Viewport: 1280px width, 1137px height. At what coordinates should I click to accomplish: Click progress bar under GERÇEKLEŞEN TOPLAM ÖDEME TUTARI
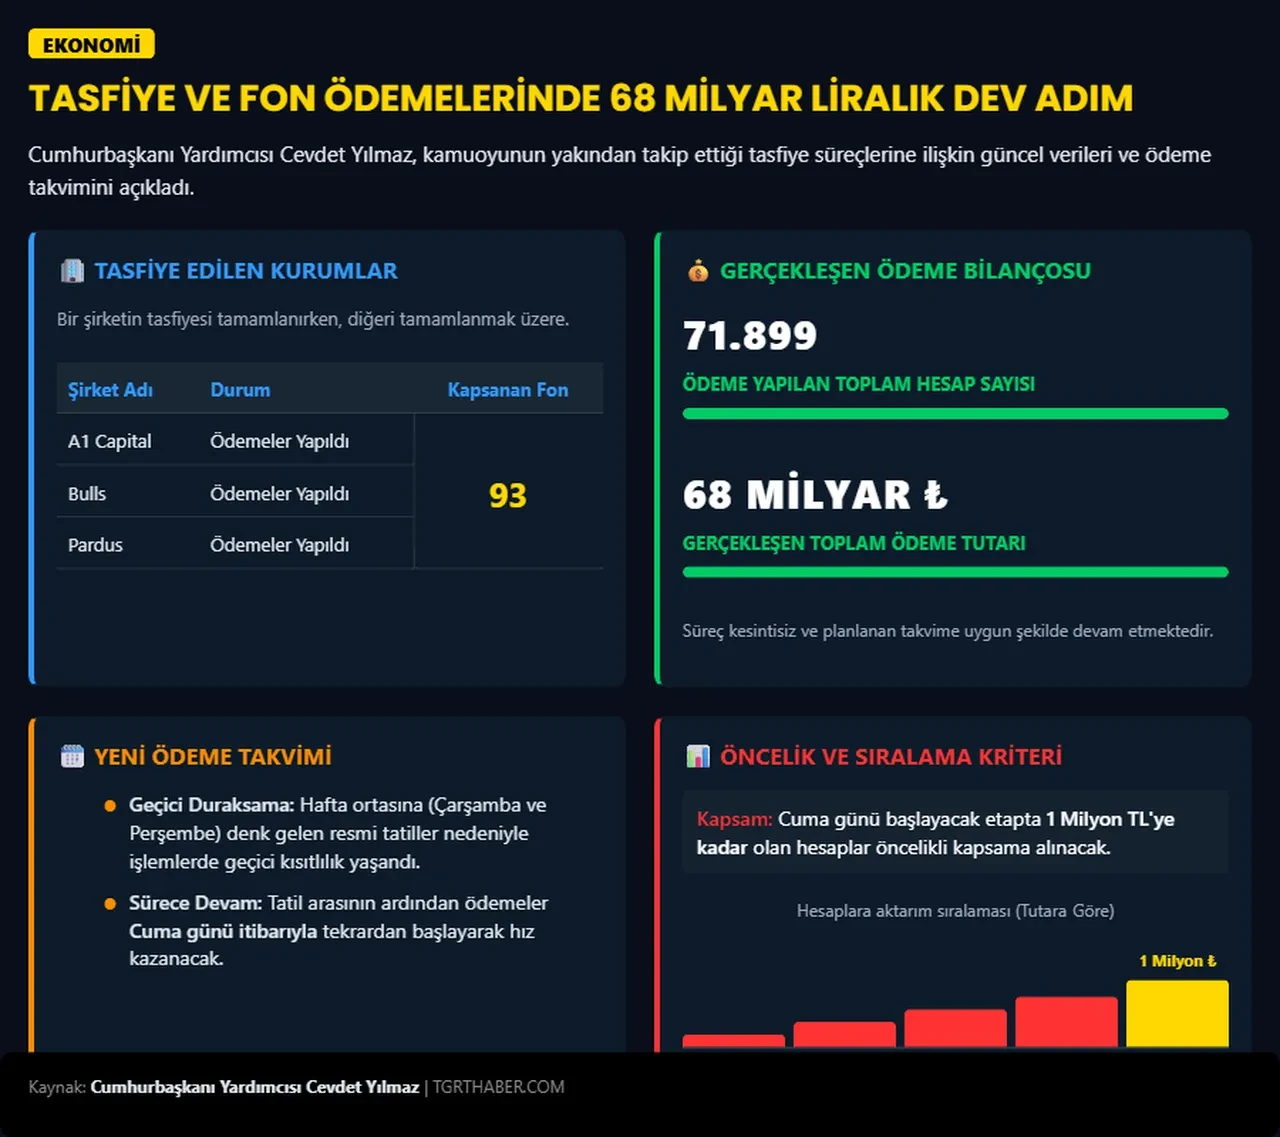(x=955, y=572)
